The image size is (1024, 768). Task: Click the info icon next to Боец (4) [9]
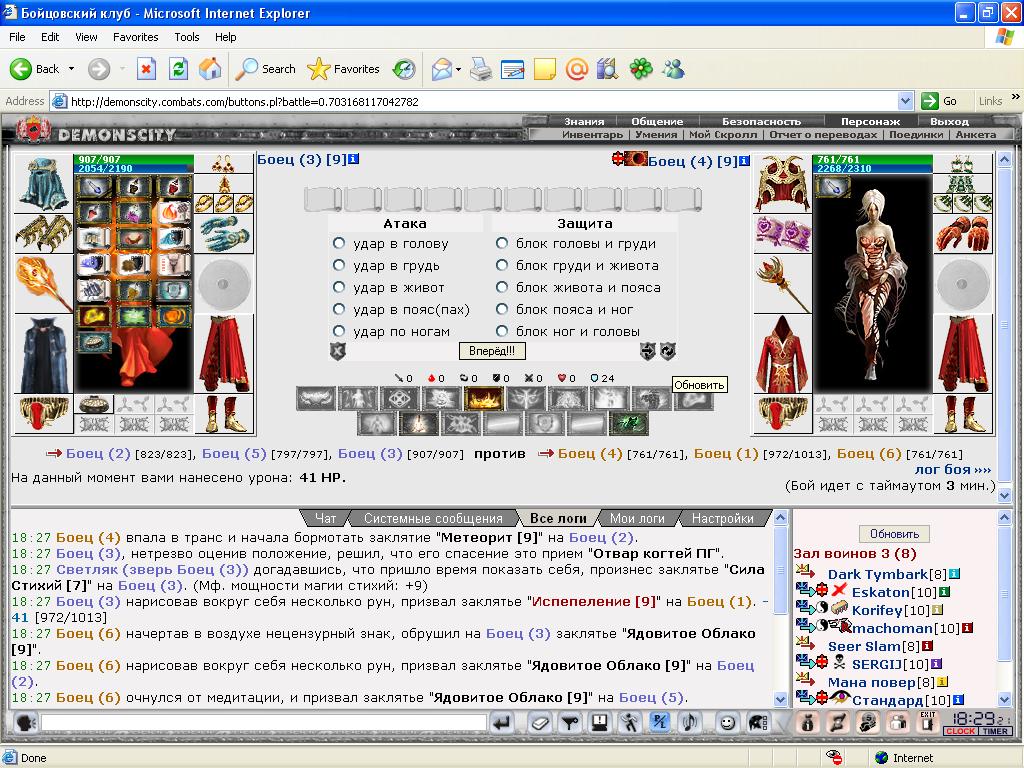744,160
